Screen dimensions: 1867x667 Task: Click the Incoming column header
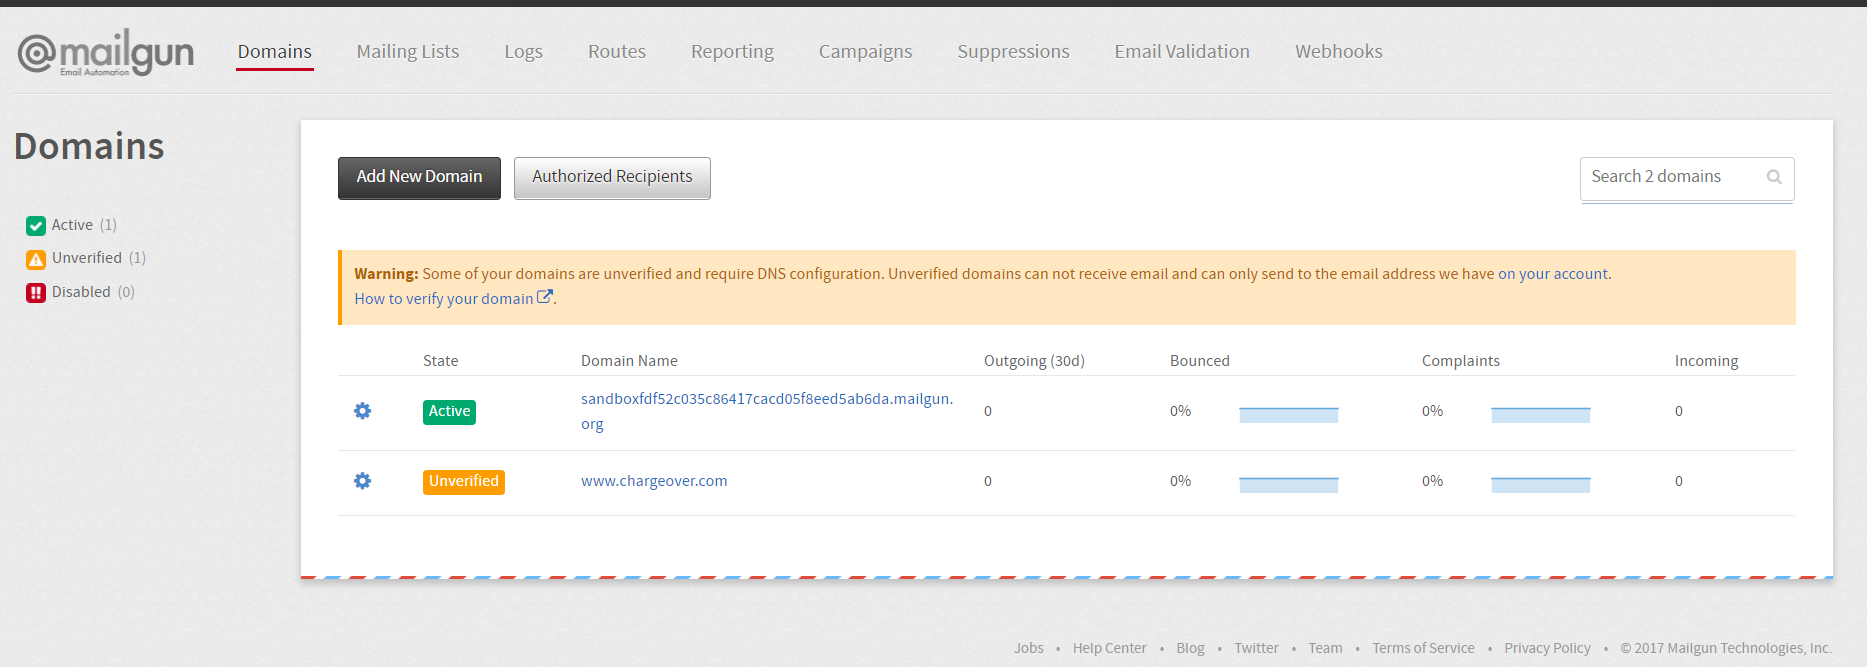point(1707,361)
